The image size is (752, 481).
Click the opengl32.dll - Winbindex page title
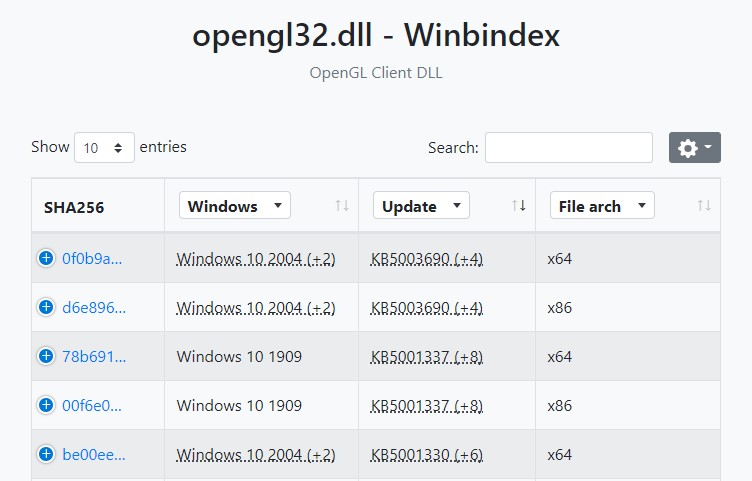[x=376, y=35]
